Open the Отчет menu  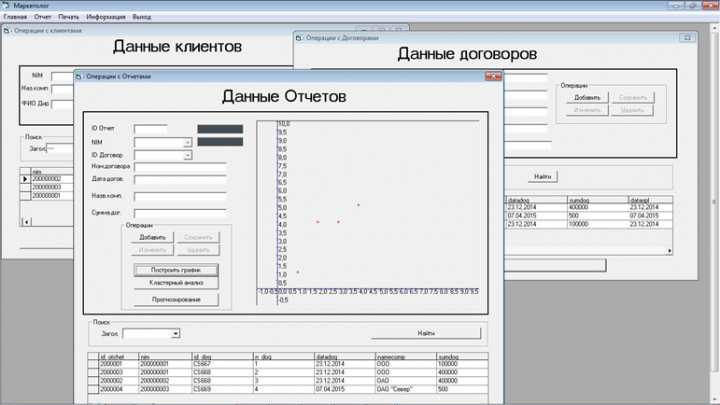coord(42,17)
